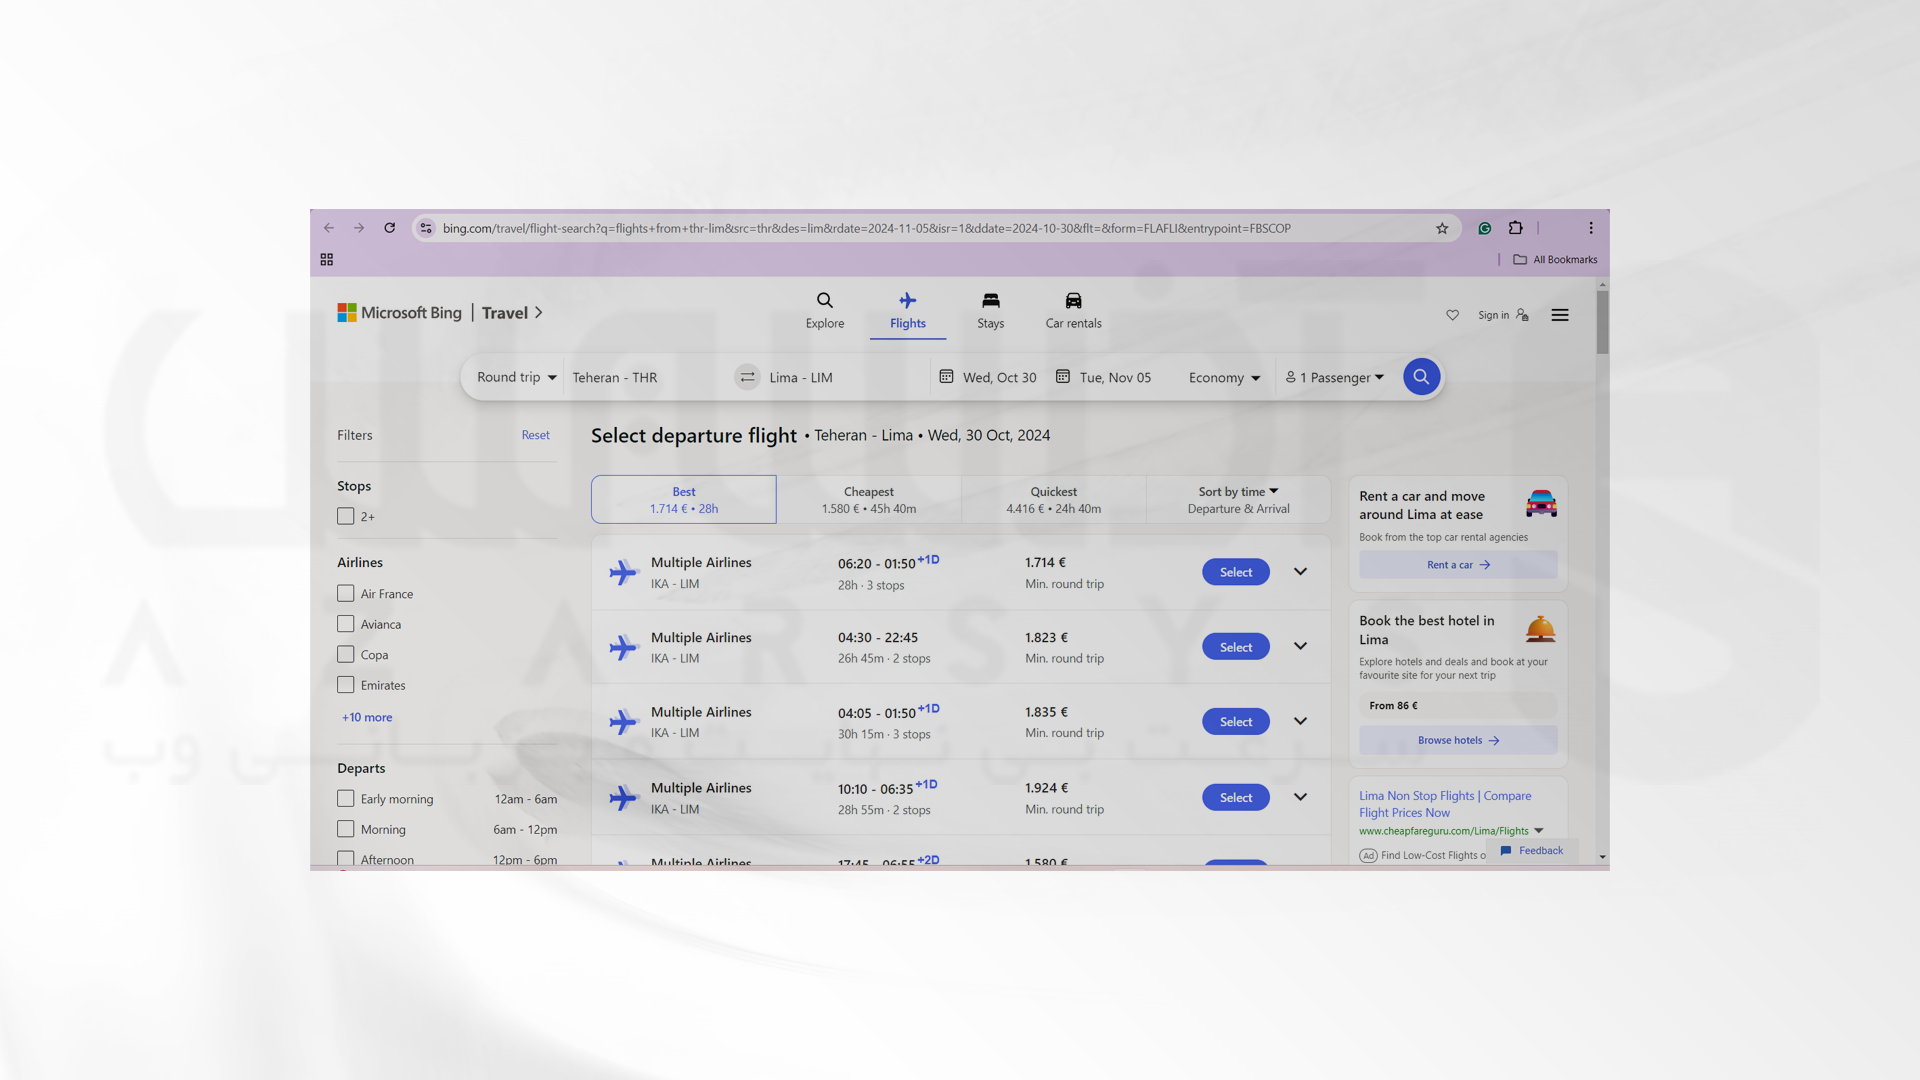Click airplane icon of the 1.835 € flight

point(624,722)
